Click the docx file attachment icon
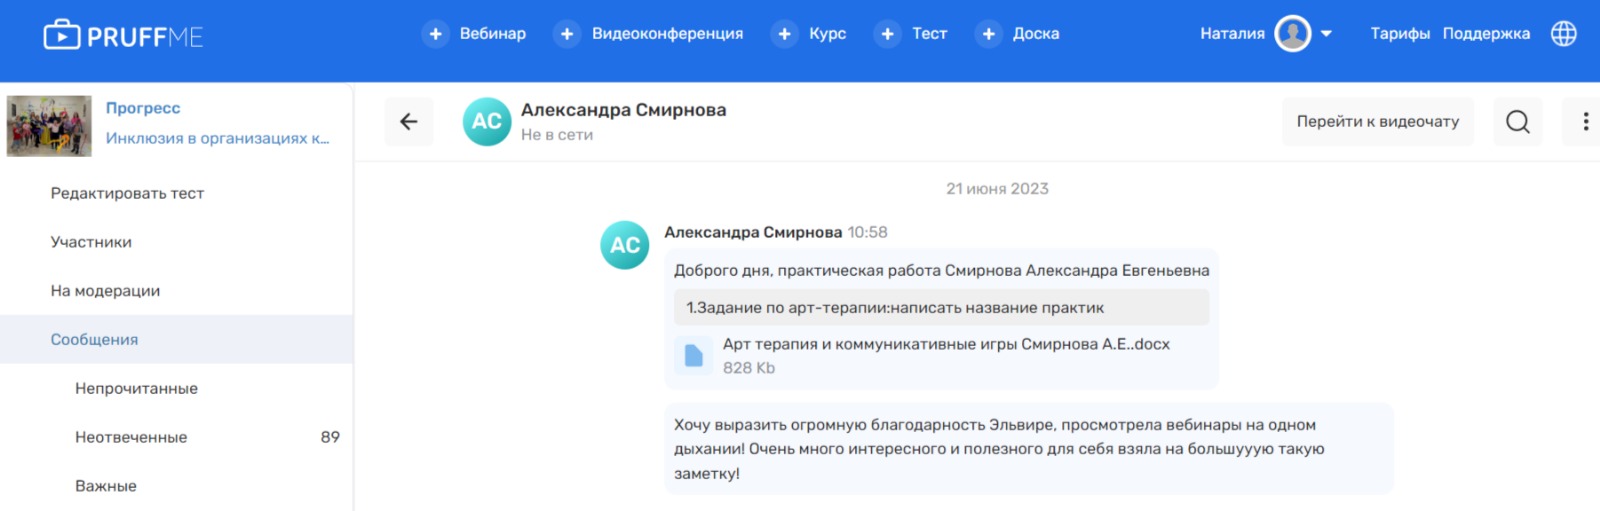 click(693, 355)
